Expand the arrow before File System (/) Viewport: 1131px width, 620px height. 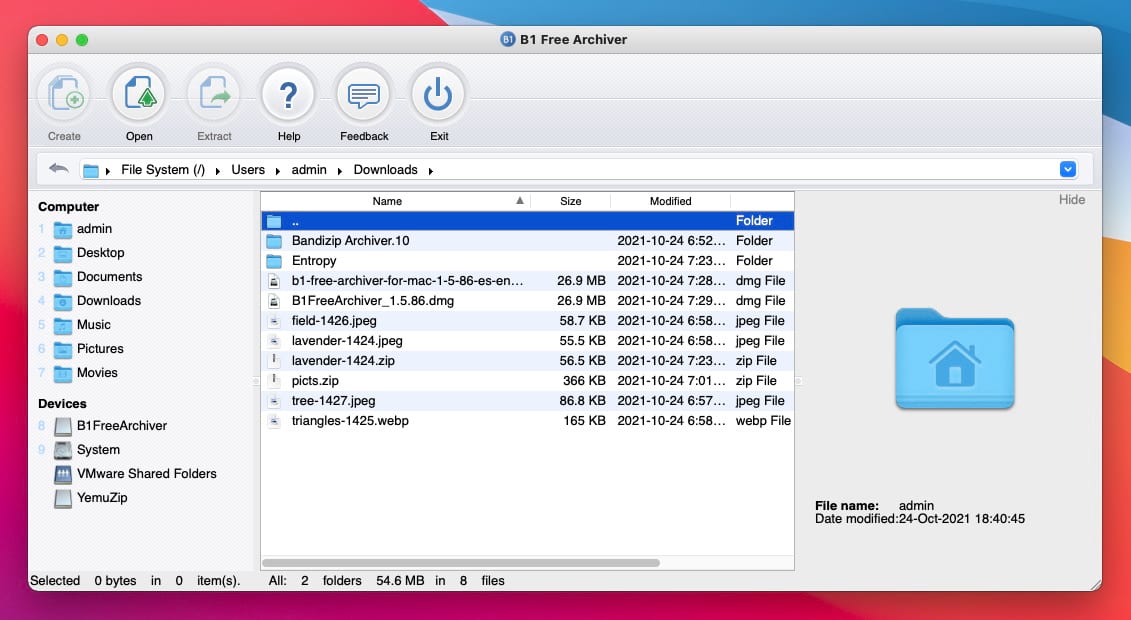tap(108, 171)
